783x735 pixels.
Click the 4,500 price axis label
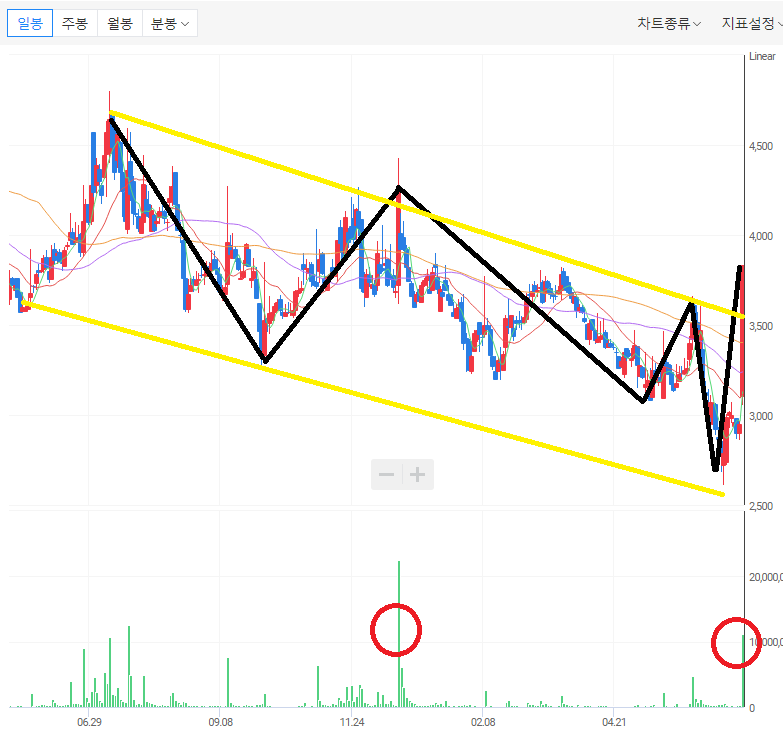pyautogui.click(x=761, y=146)
